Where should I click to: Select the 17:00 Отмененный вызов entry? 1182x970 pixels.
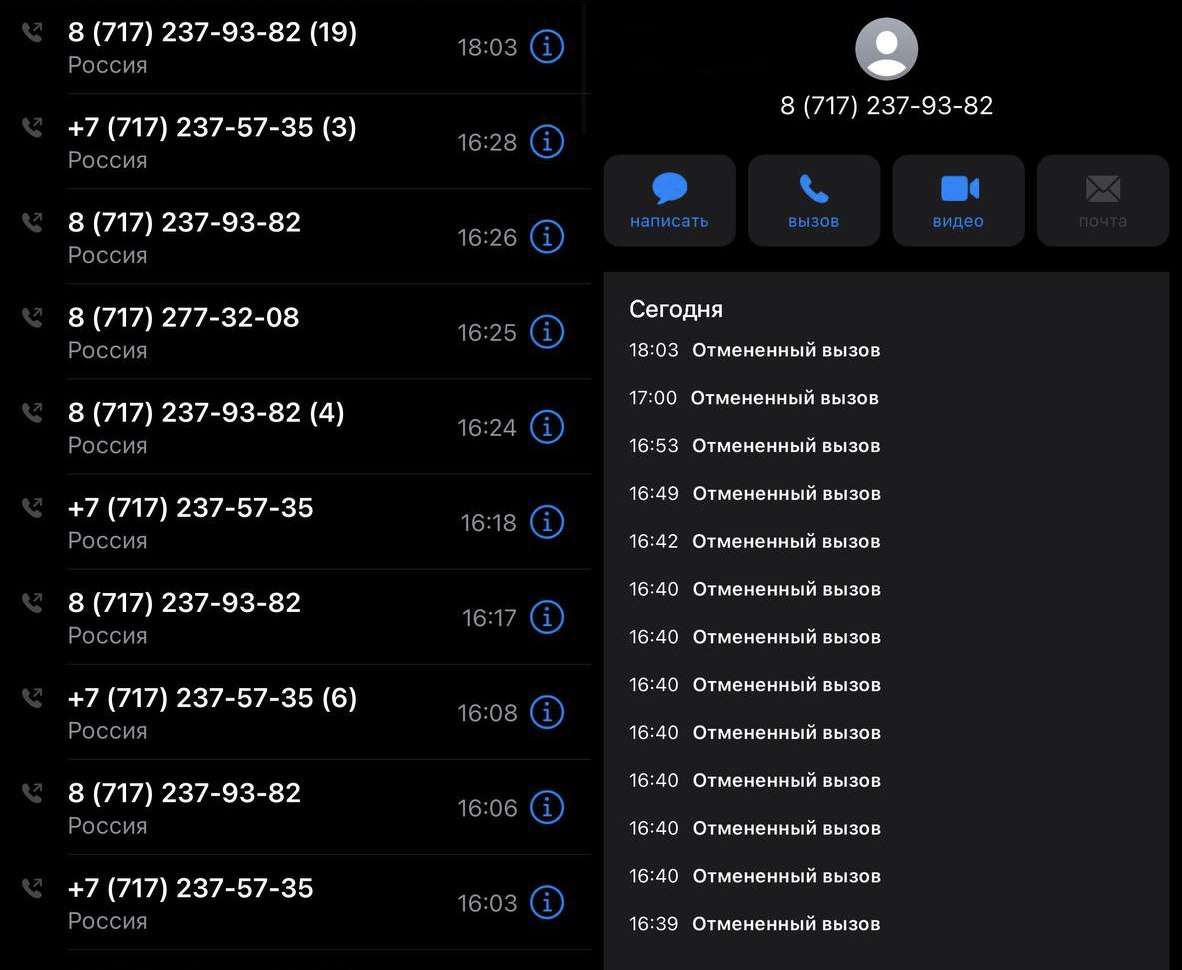click(x=754, y=398)
